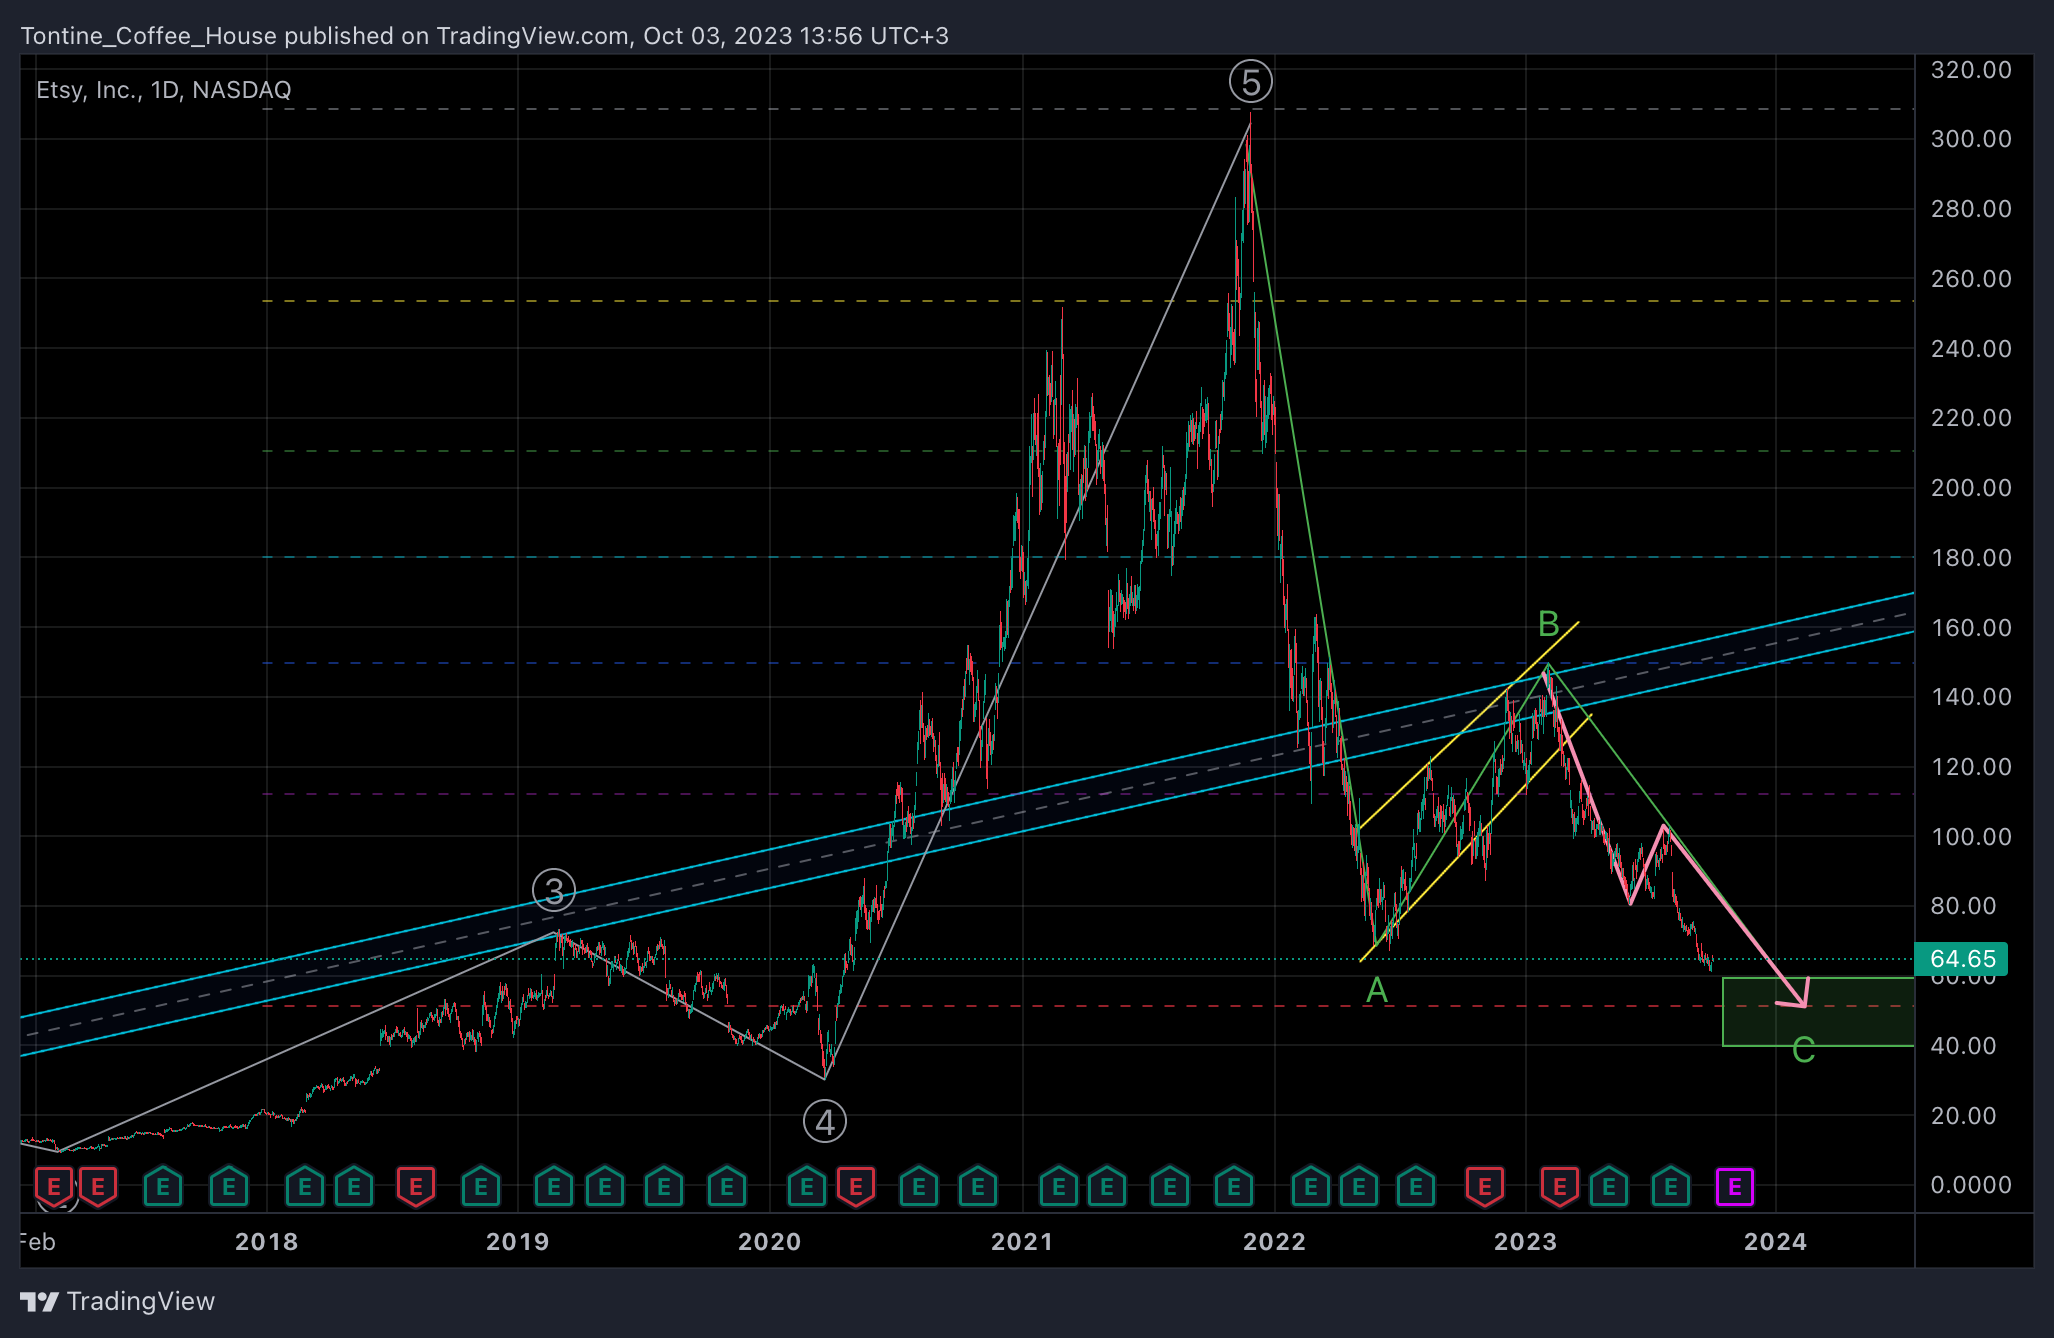Click the 2020 label on the time axis
Viewport: 2054px width, 1338px height.
click(769, 1242)
